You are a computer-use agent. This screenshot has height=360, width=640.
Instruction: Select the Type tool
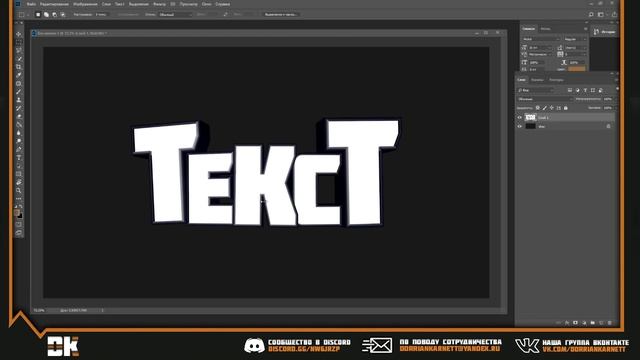tap(19, 158)
